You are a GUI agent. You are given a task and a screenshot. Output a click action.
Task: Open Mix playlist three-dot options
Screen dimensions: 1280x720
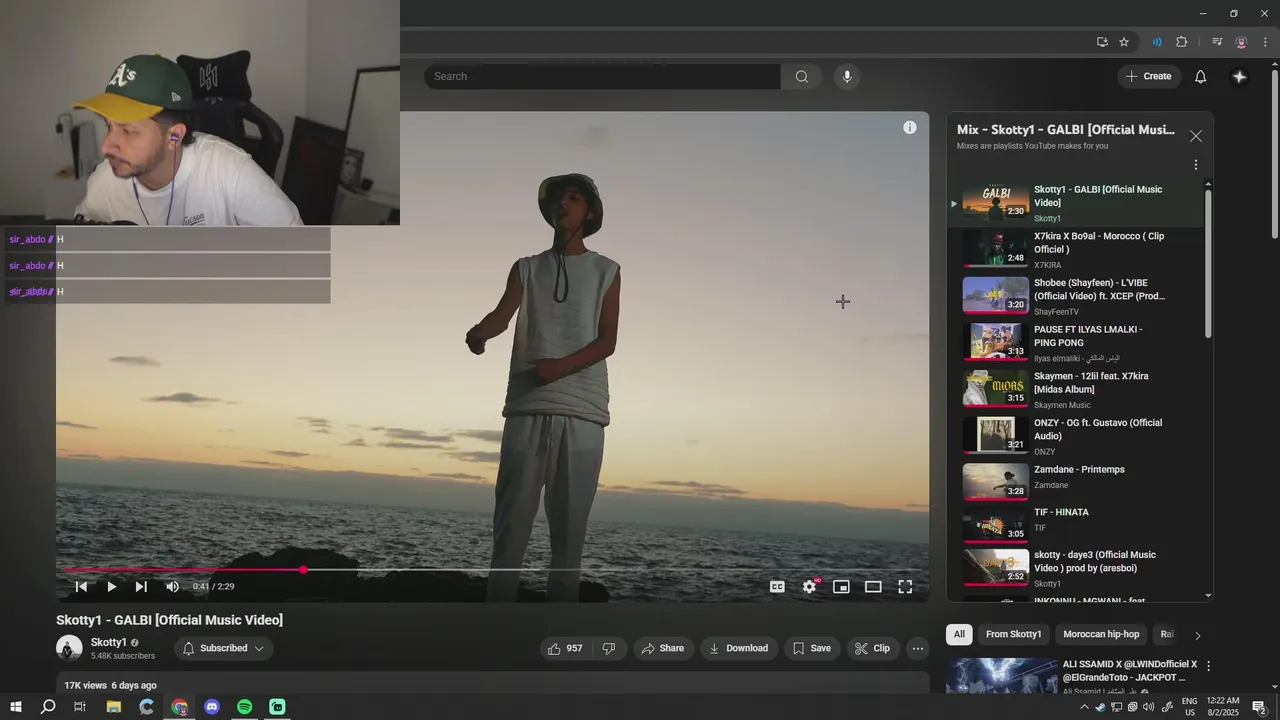click(x=1195, y=165)
